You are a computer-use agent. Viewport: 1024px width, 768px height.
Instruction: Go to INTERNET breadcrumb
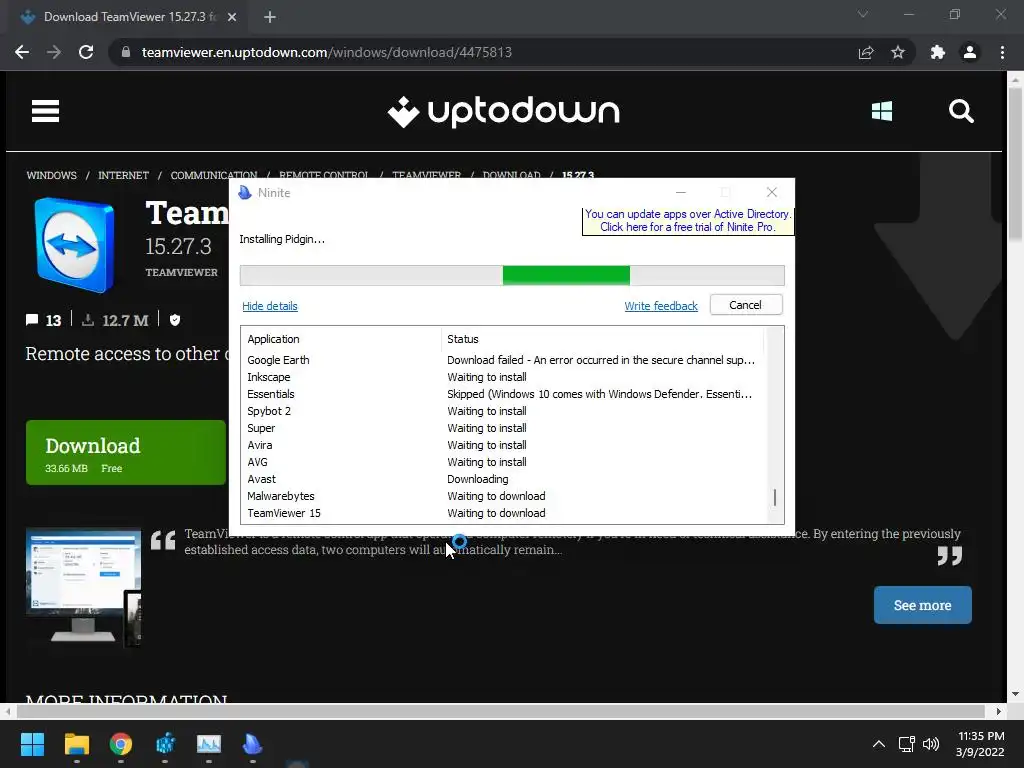(x=123, y=176)
